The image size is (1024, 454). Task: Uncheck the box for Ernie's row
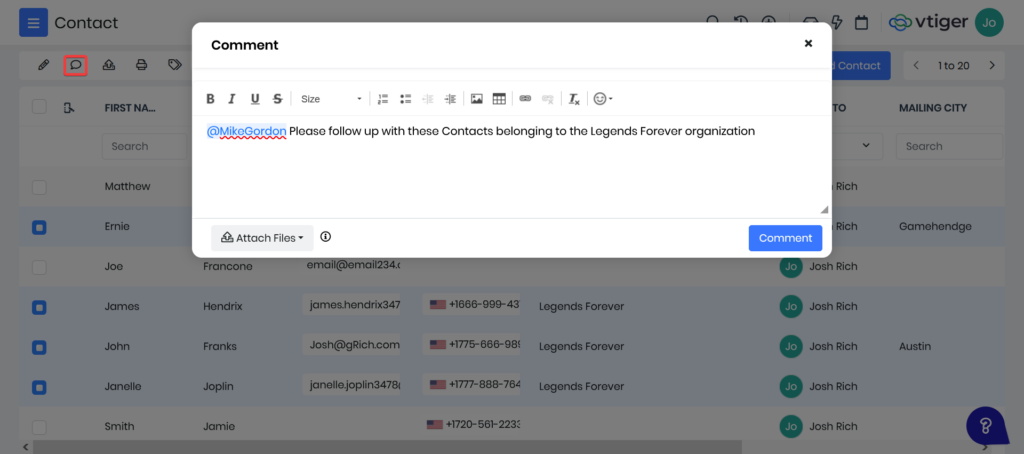pos(39,227)
